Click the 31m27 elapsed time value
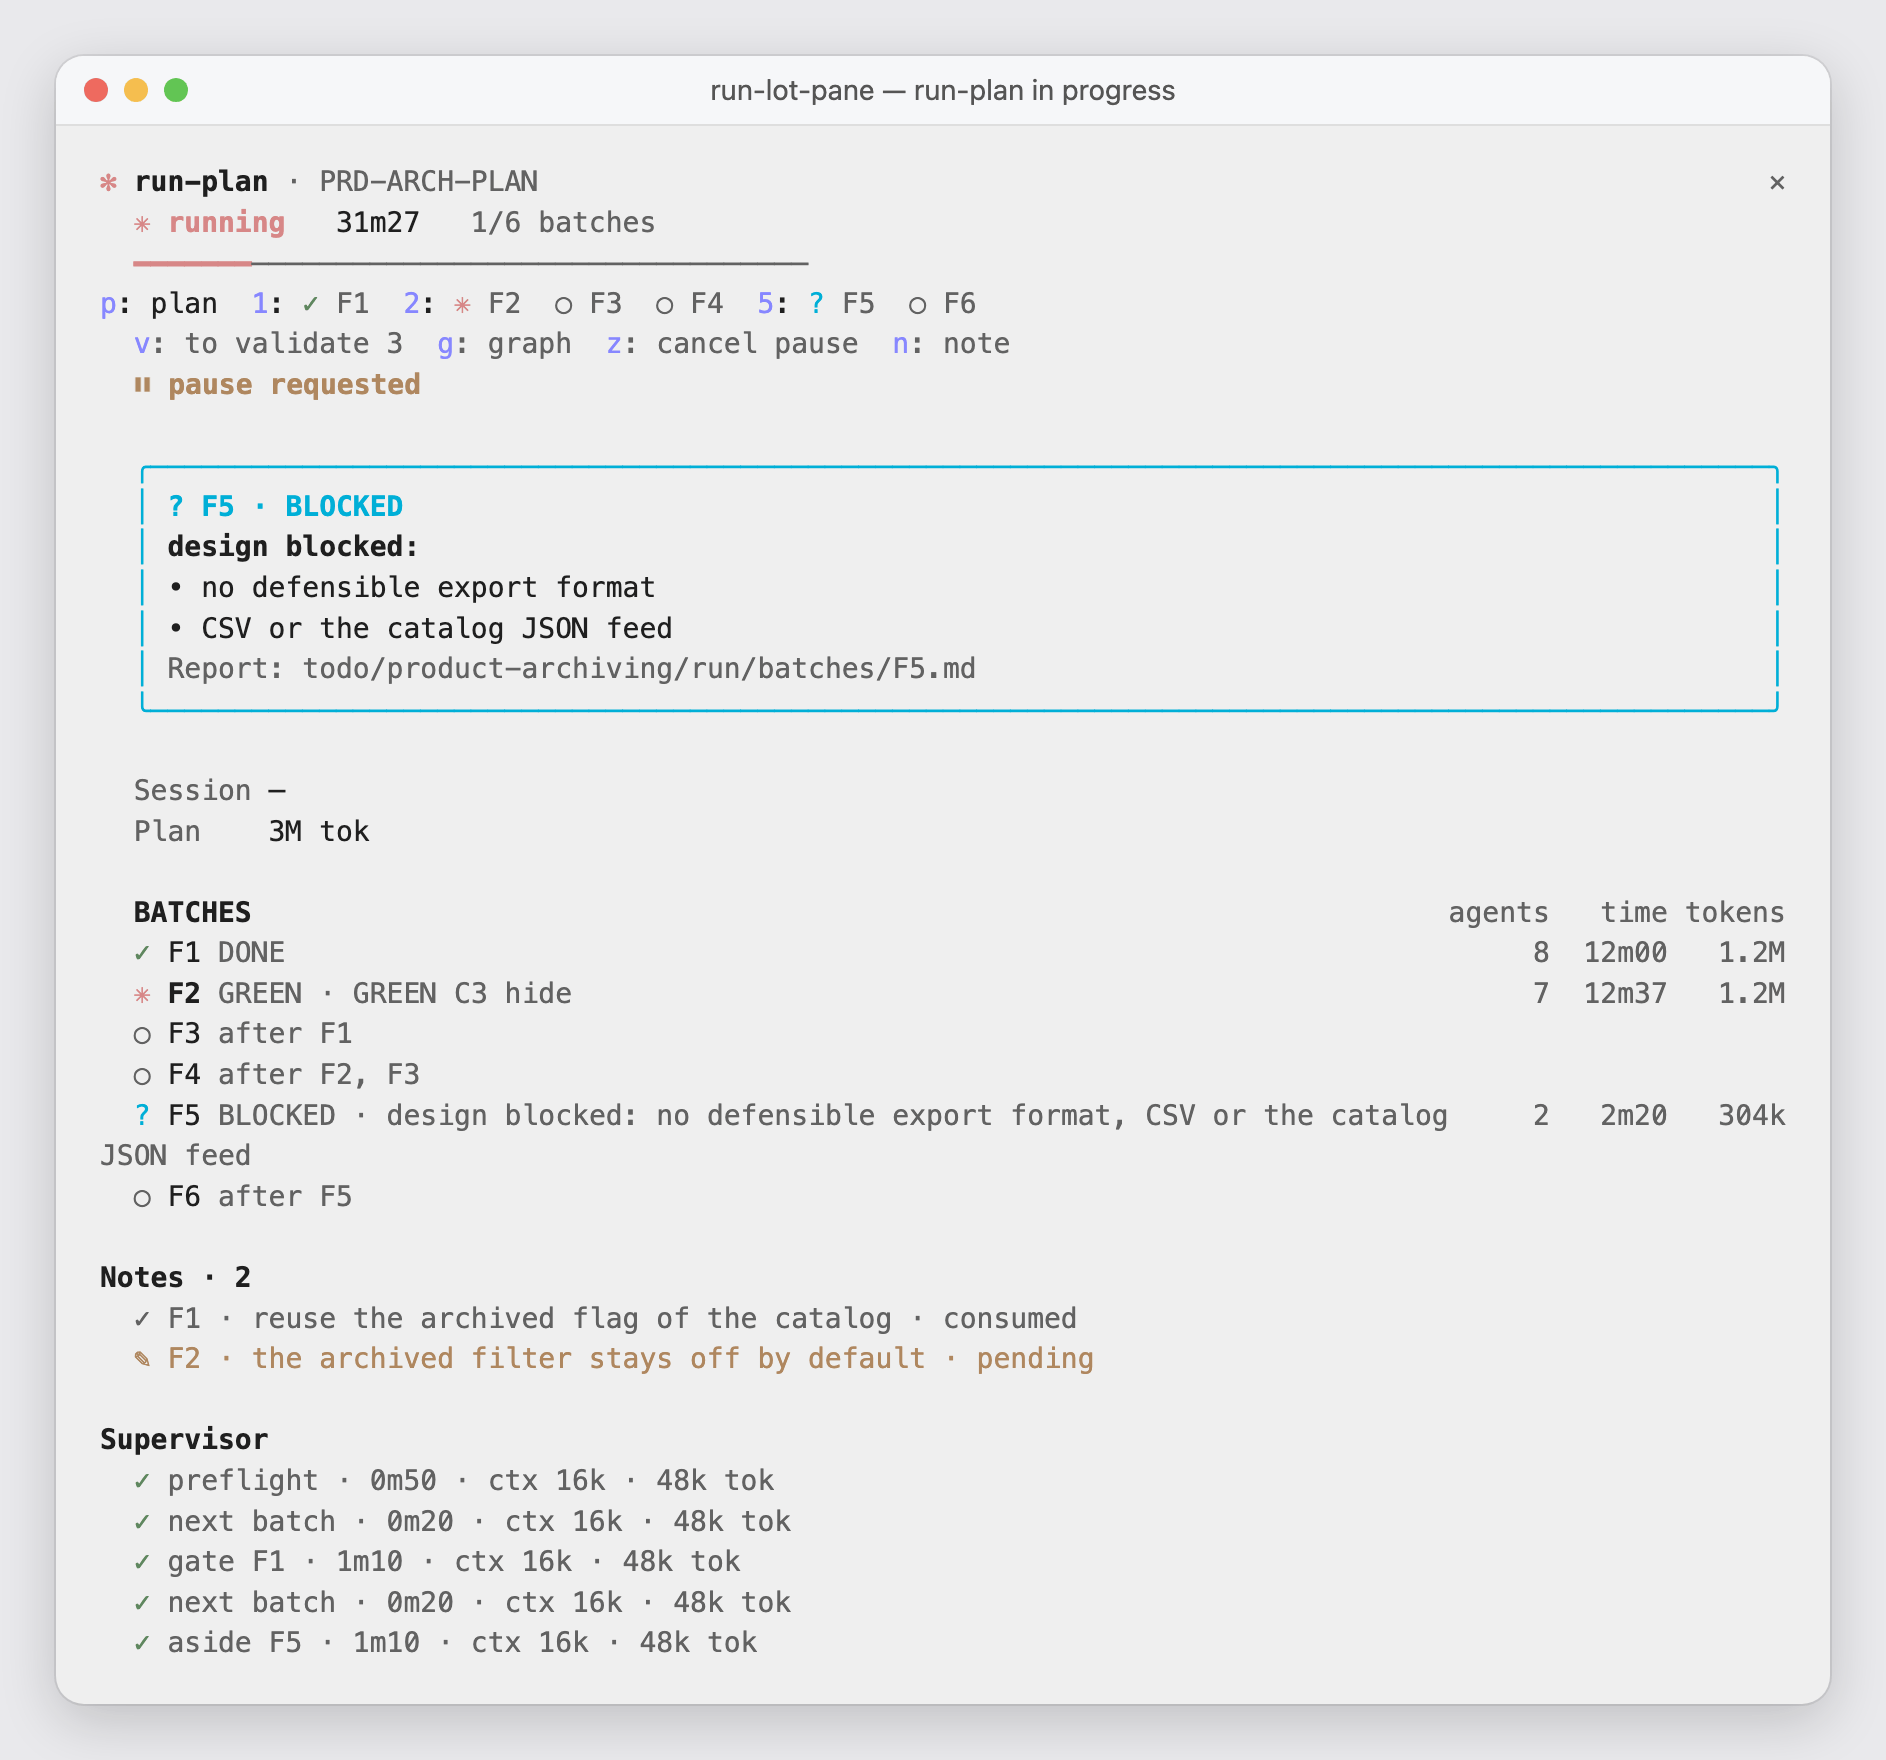The image size is (1886, 1760). pyautogui.click(x=378, y=223)
